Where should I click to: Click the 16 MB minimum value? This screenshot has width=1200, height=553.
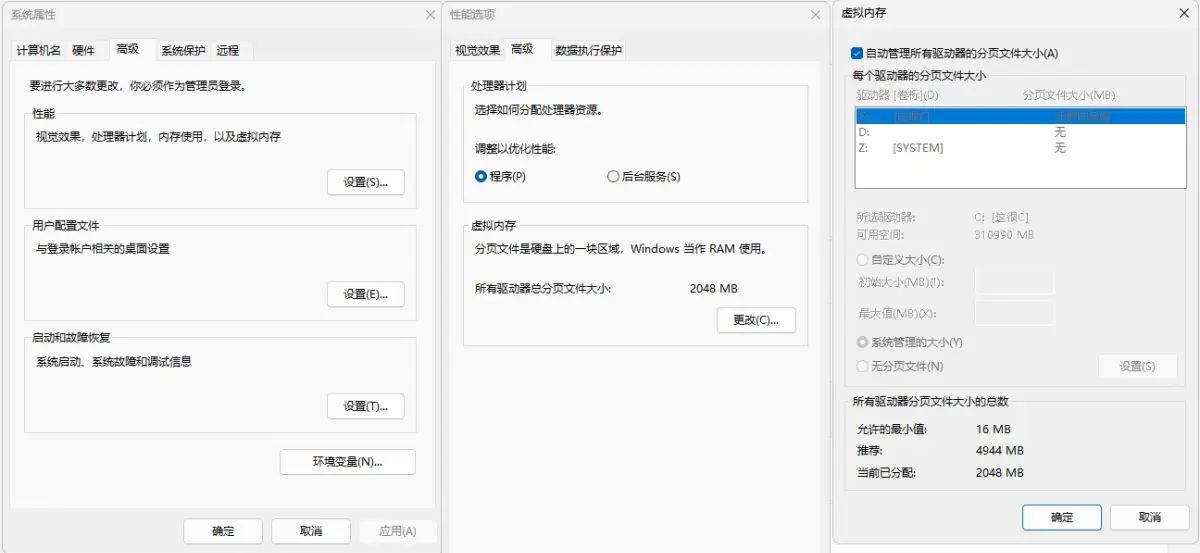[995, 429]
